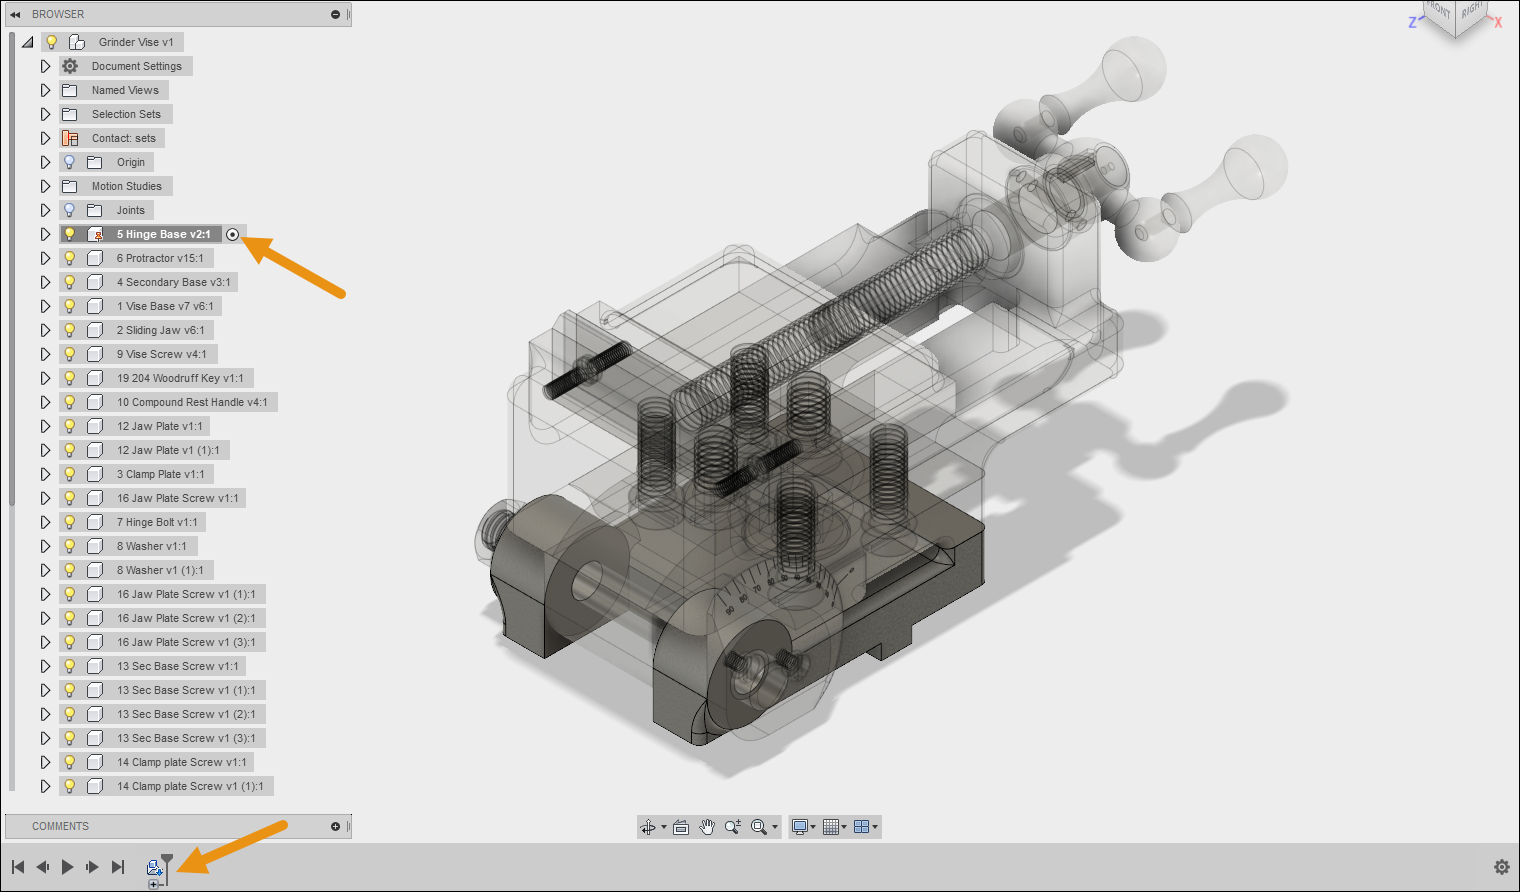Click the Contact sets icon
The width and height of the screenshot is (1520, 892).
(x=70, y=138)
